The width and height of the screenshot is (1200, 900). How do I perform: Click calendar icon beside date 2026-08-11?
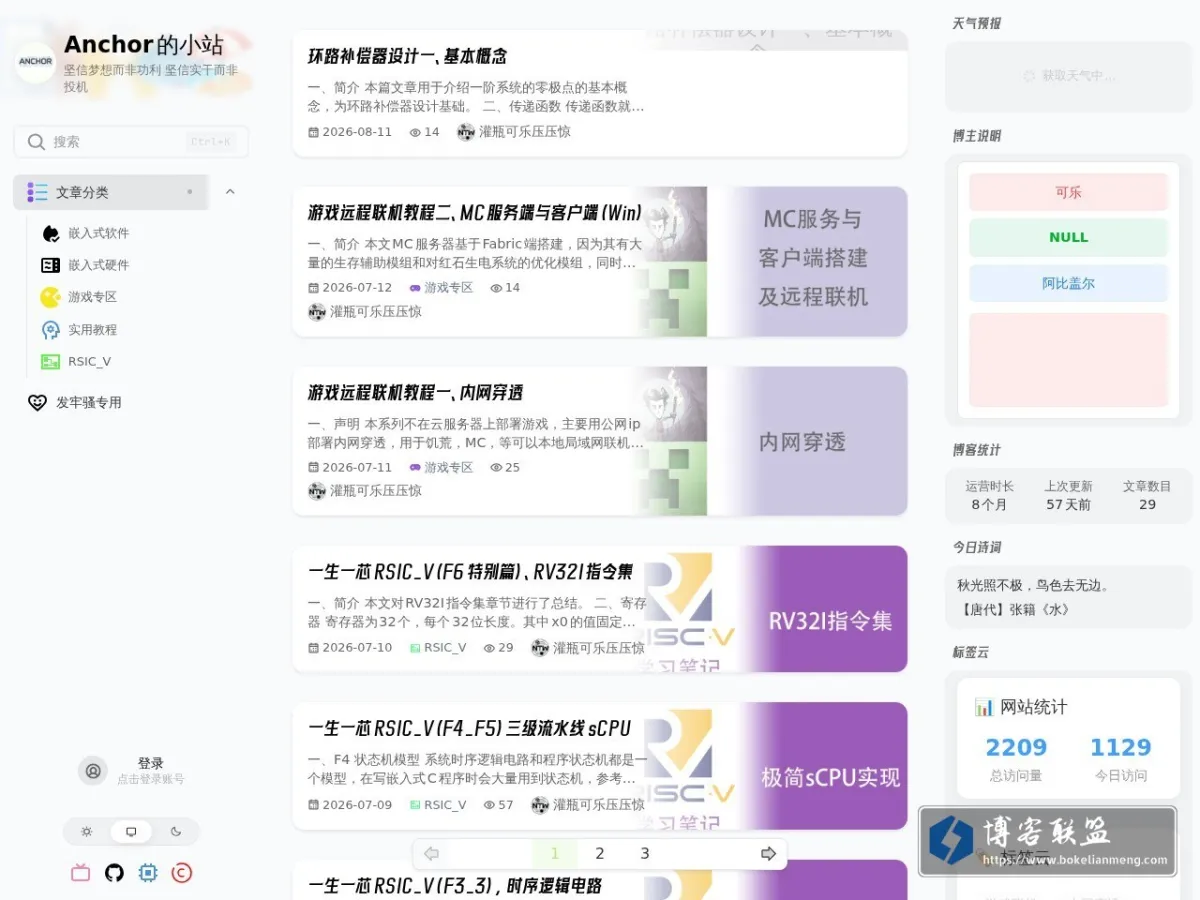coord(313,132)
